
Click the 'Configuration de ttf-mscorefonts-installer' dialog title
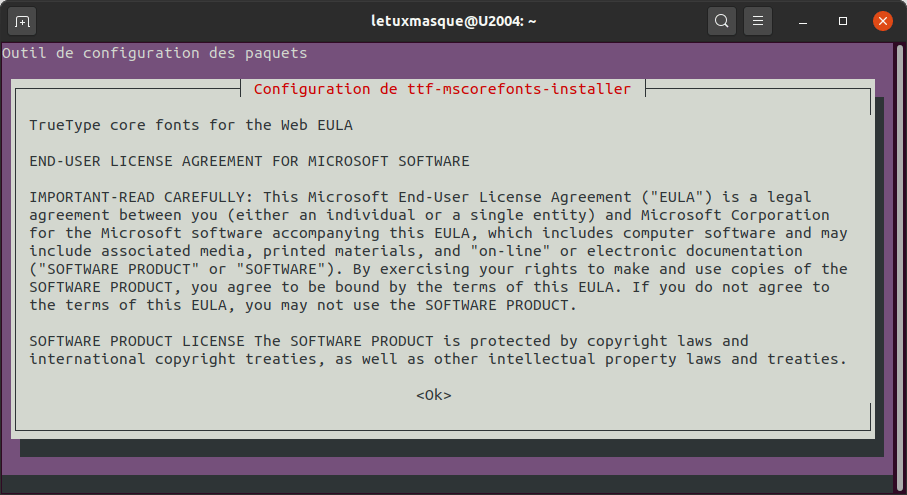(x=442, y=89)
